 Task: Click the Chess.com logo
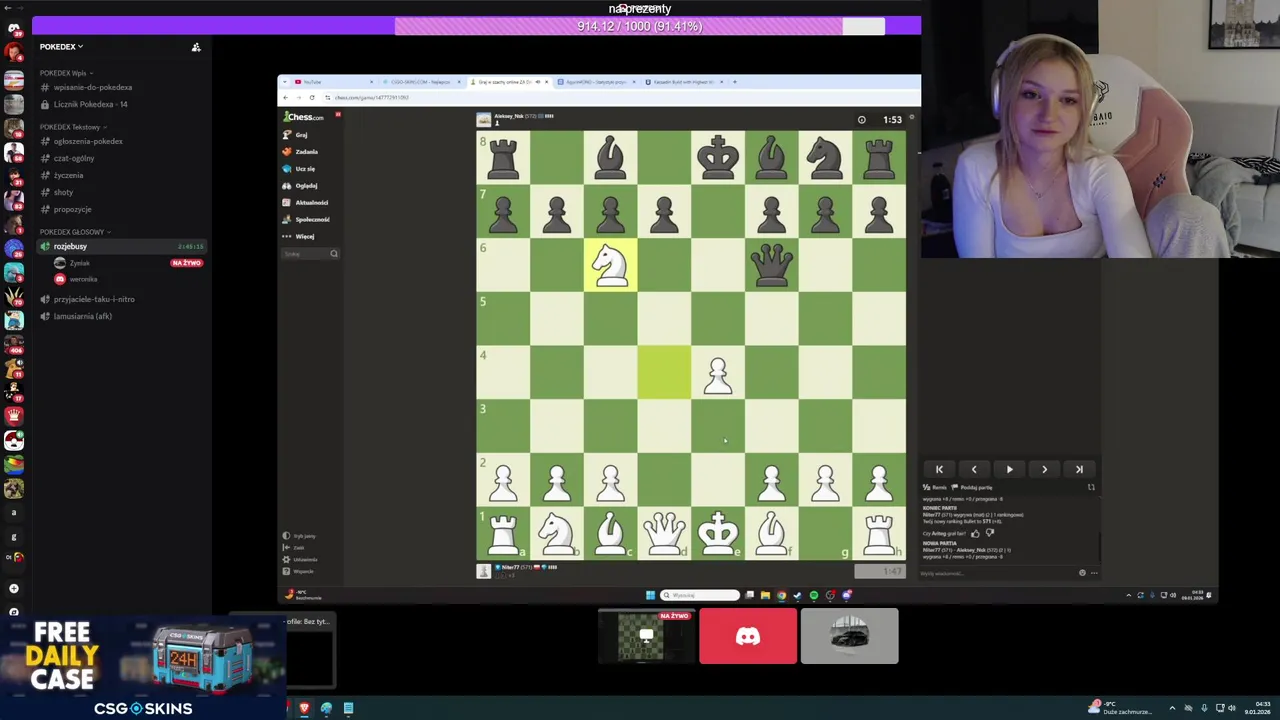click(304, 117)
